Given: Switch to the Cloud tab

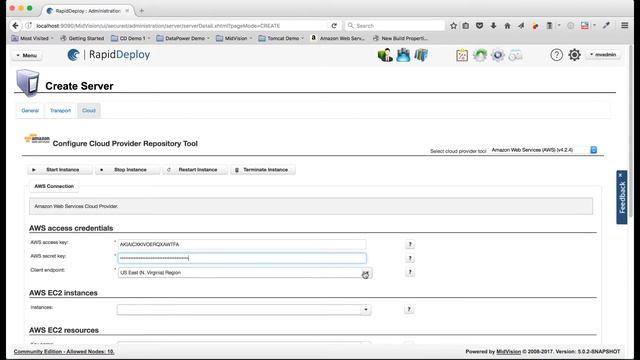Looking at the screenshot, I should click(89, 111).
